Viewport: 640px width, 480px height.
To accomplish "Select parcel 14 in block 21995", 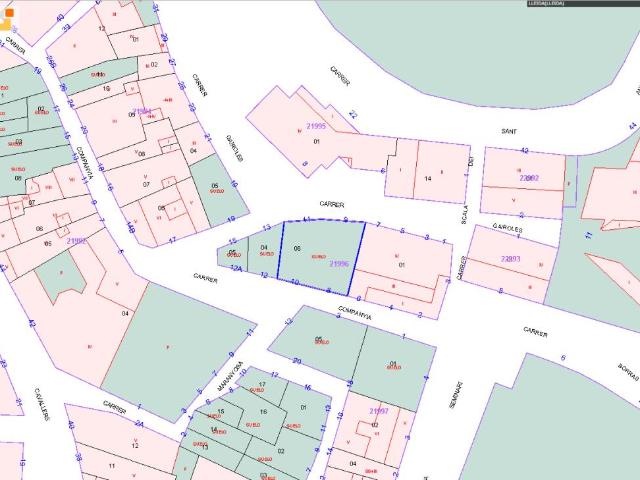I will point(428,178).
